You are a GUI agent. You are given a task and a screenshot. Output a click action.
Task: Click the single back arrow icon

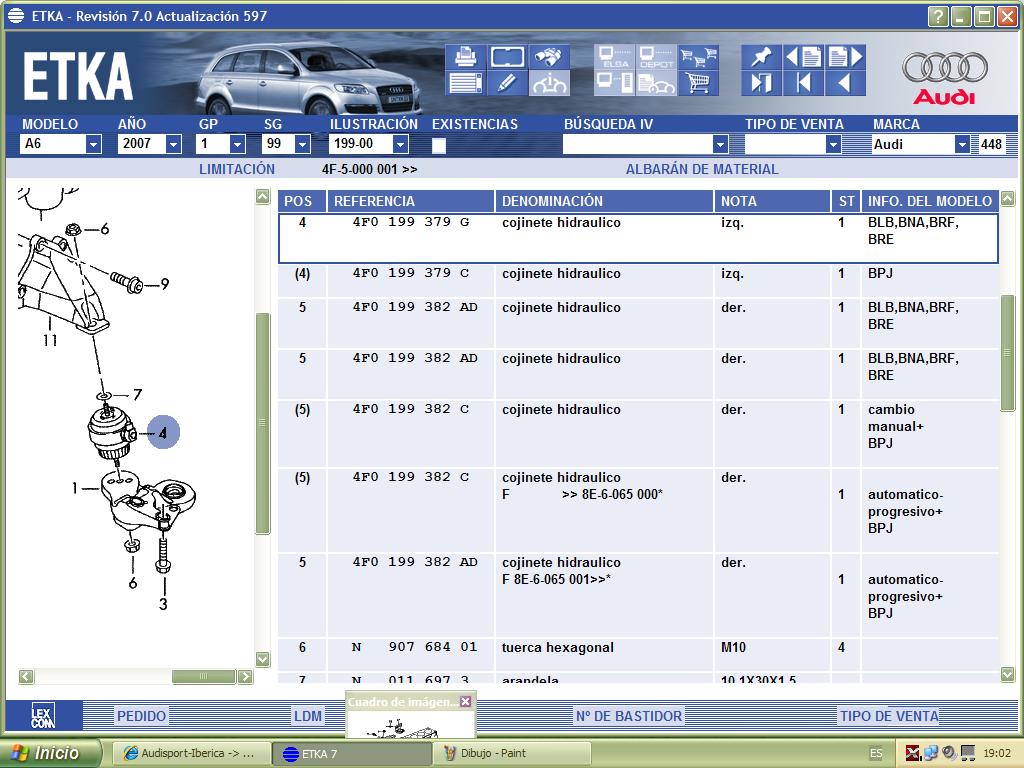coord(845,83)
